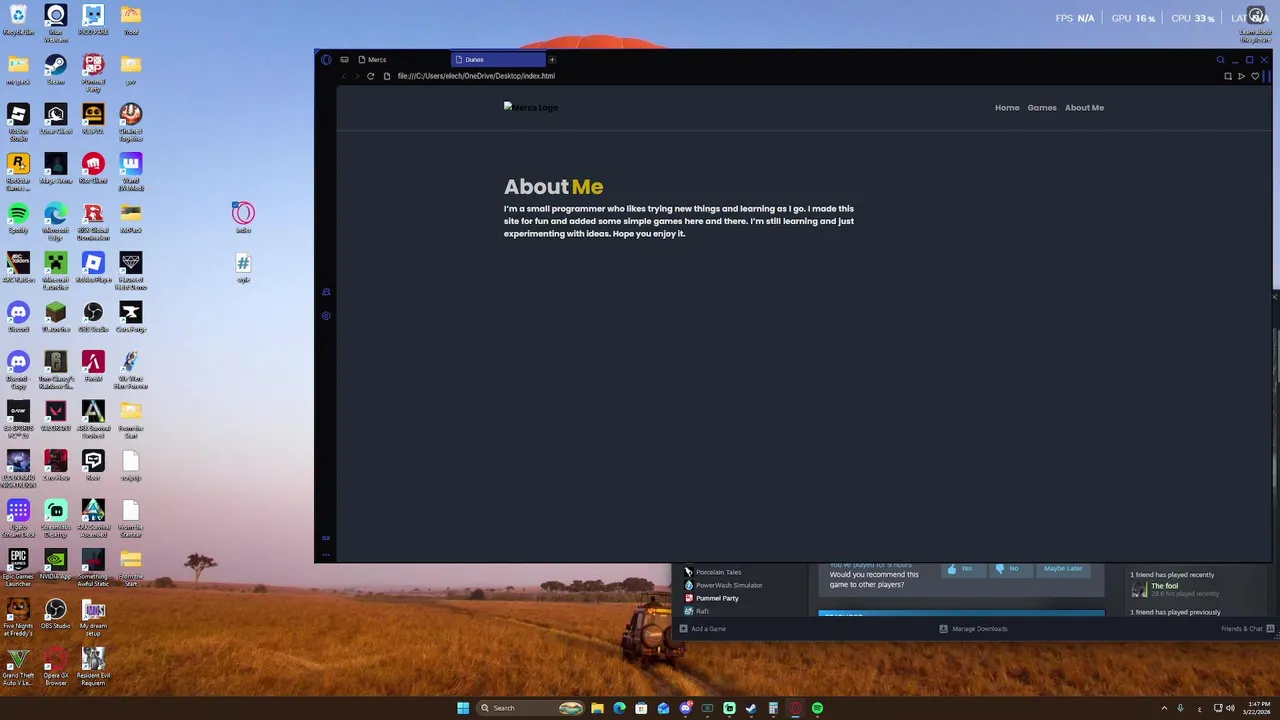1280x720 pixels.
Task: Select the index Opera file on desktop
Action: pos(243,218)
